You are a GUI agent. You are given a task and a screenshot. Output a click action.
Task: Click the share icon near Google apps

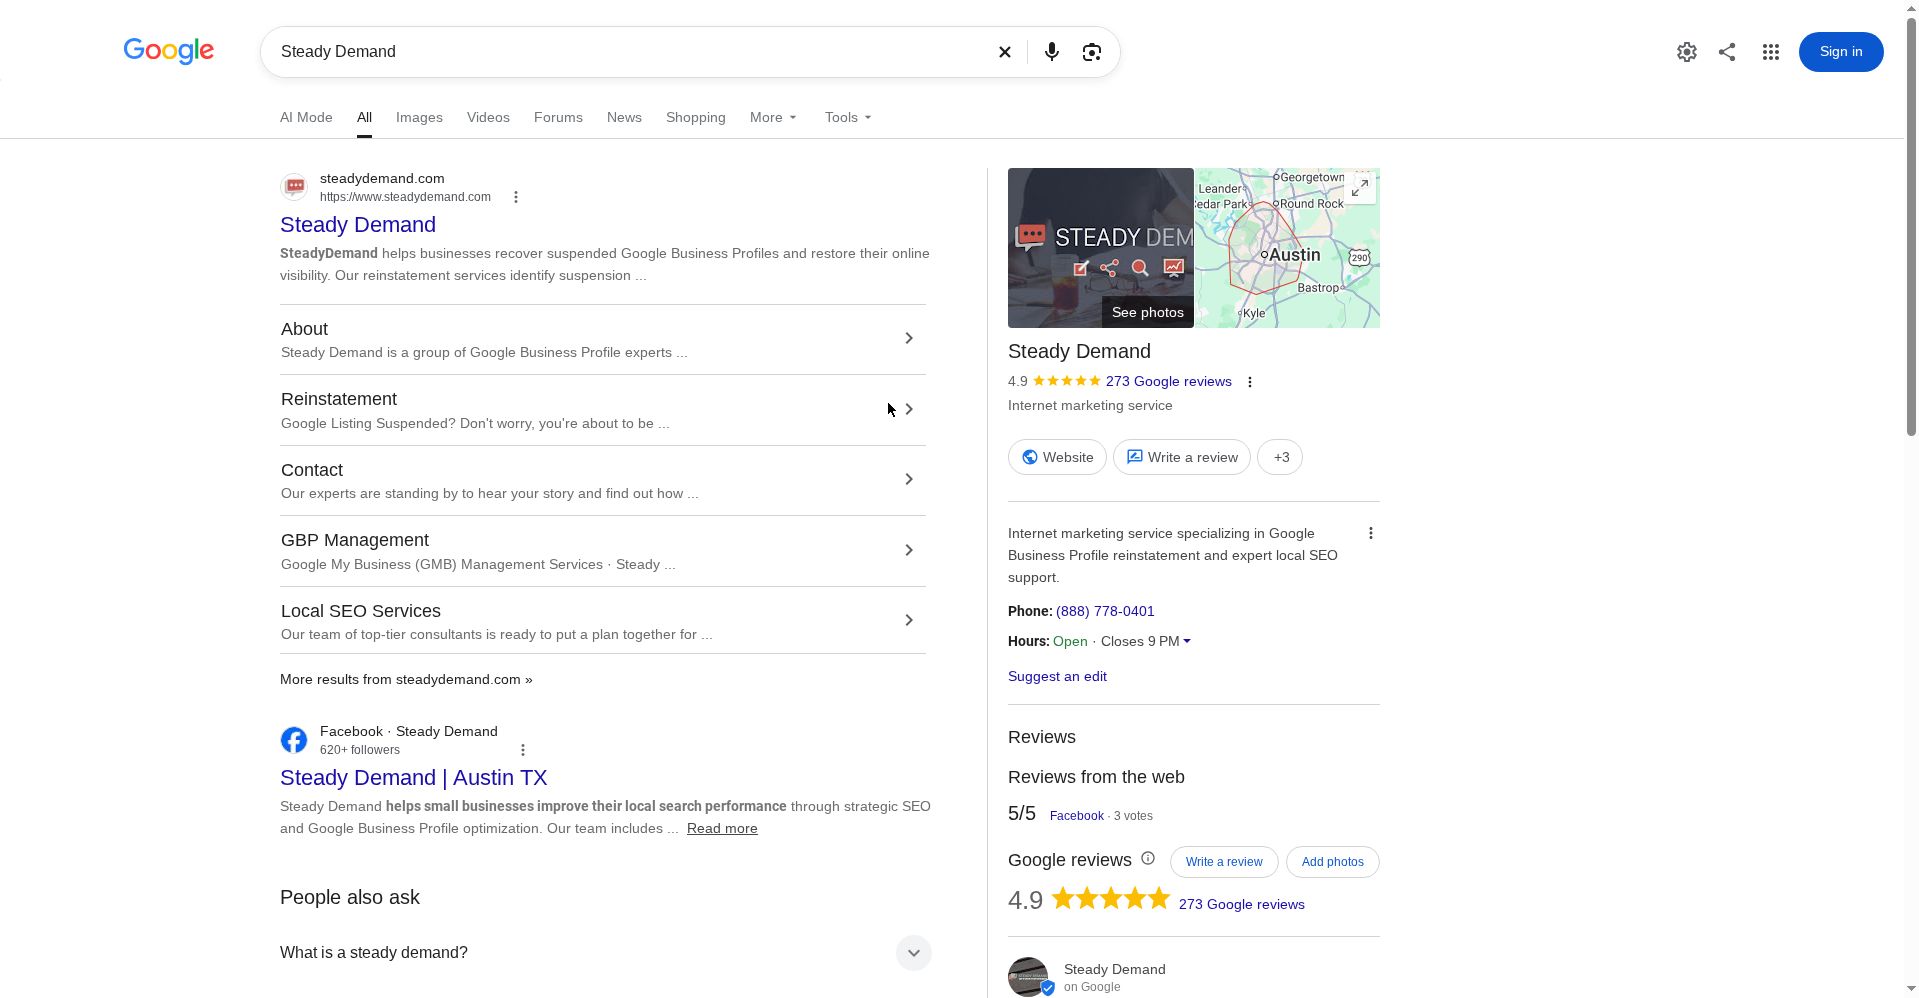(x=1727, y=52)
